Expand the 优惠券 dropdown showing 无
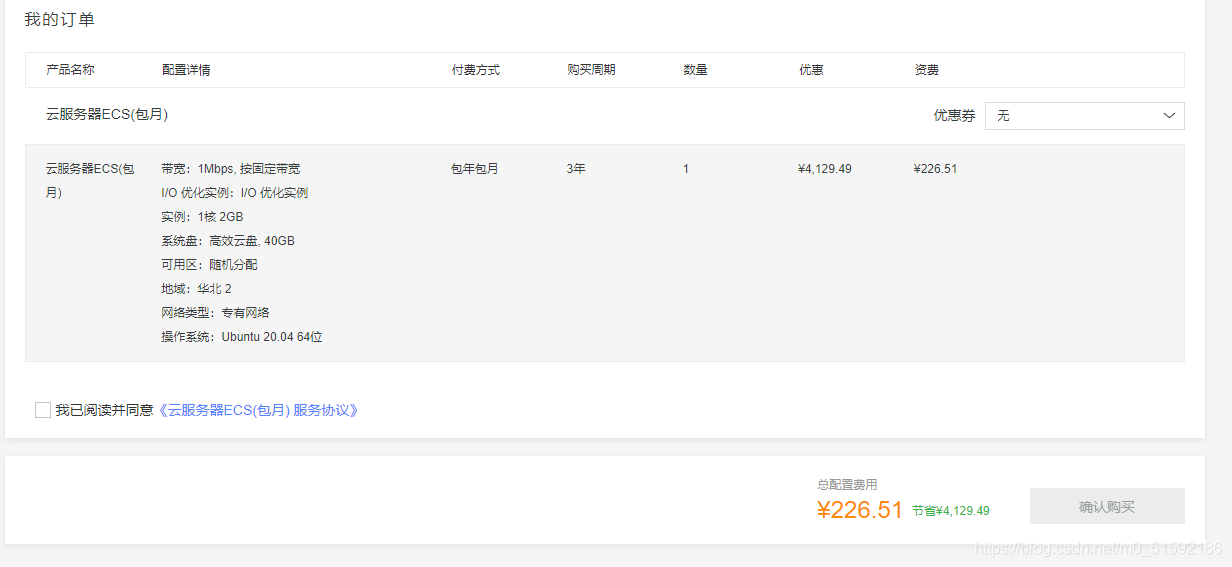 (x=1084, y=116)
